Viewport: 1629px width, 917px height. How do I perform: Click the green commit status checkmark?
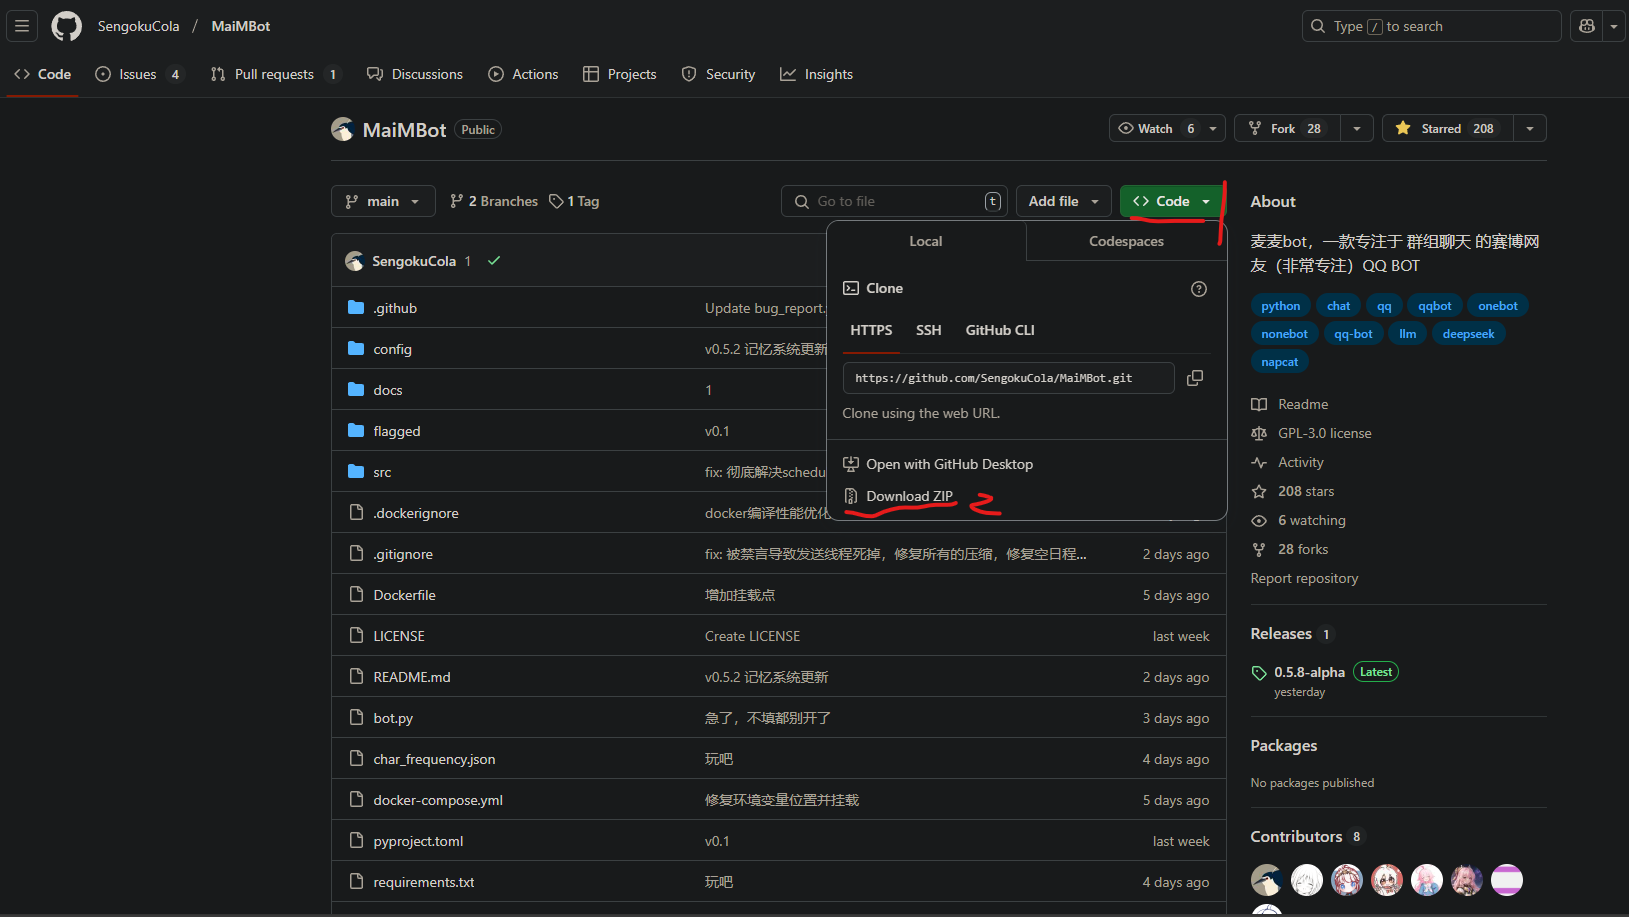click(x=494, y=261)
